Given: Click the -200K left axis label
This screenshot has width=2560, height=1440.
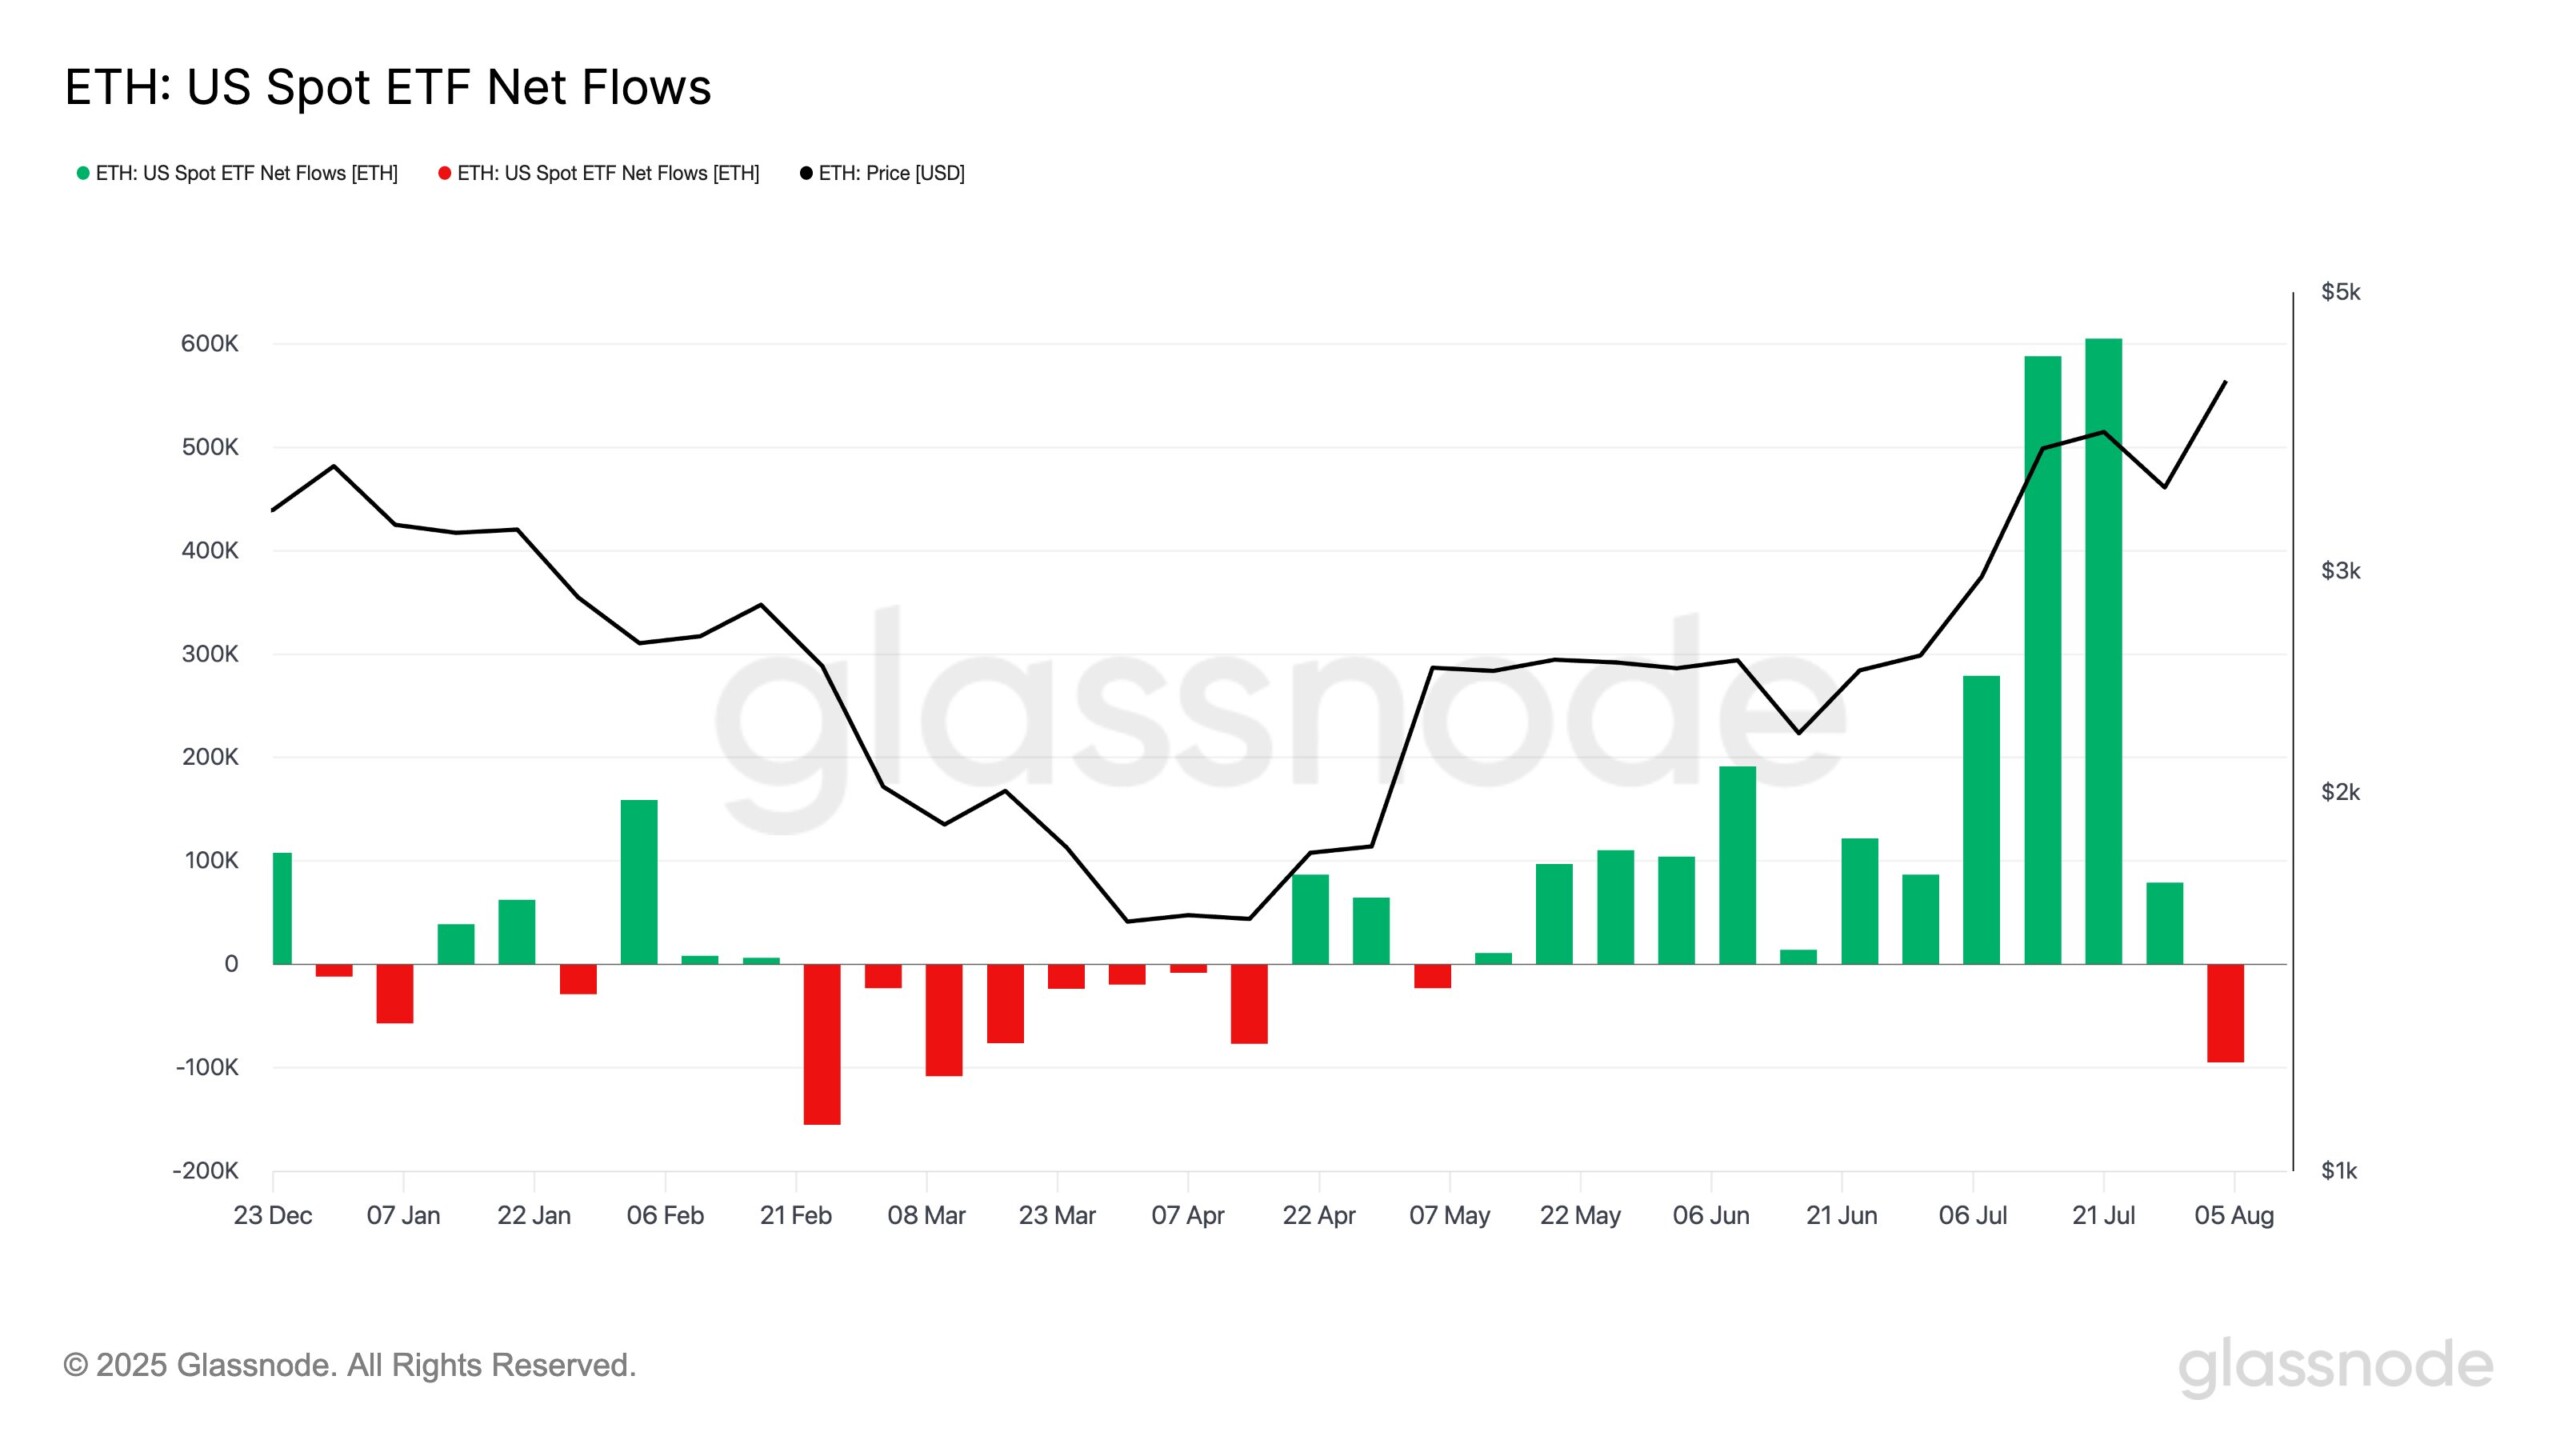Looking at the screenshot, I should pos(205,1171).
